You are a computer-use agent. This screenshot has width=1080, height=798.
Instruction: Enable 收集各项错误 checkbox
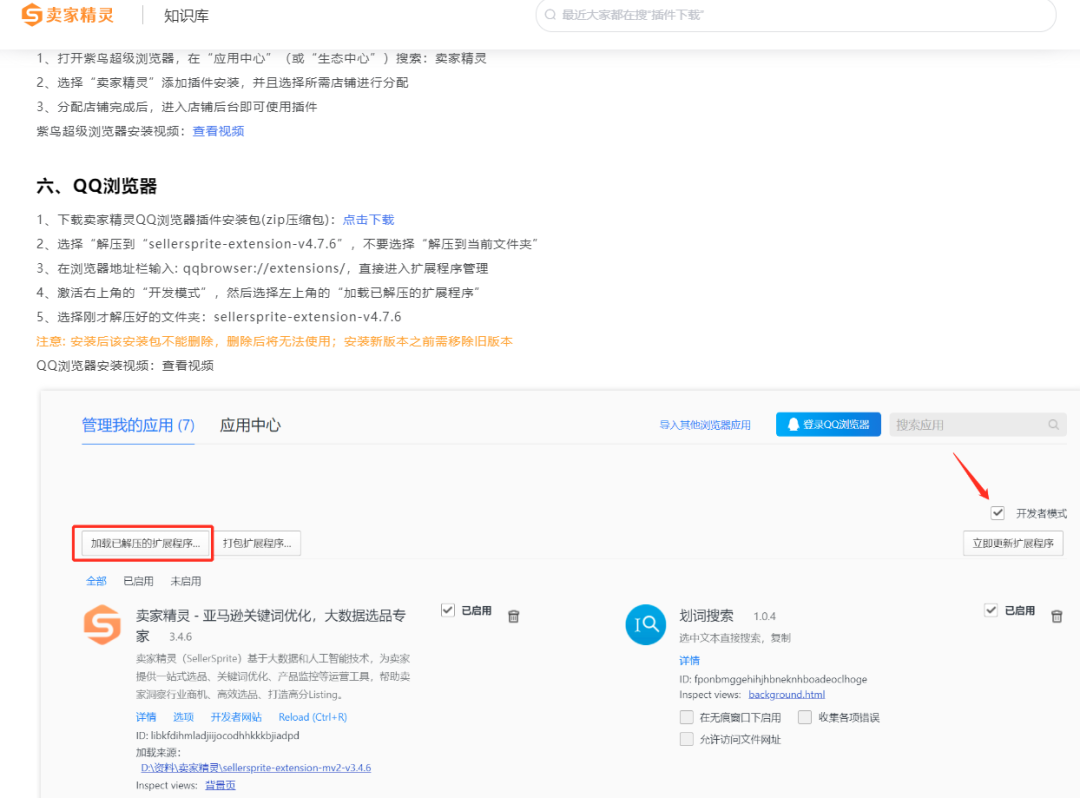(x=804, y=717)
